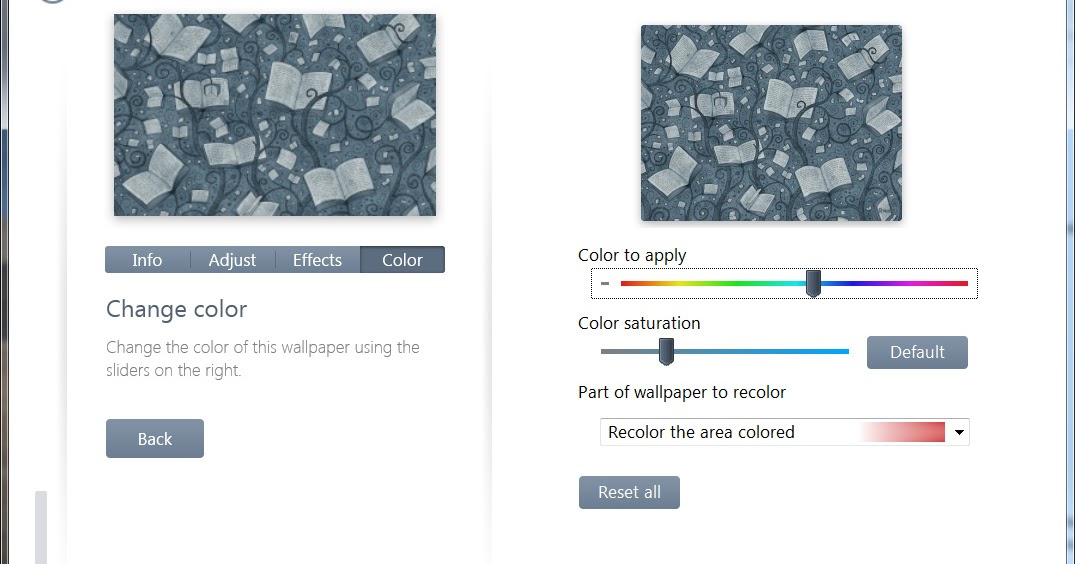Go back using the Back button
Screen dimensions: 1075x564
pyautogui.click(x=155, y=439)
